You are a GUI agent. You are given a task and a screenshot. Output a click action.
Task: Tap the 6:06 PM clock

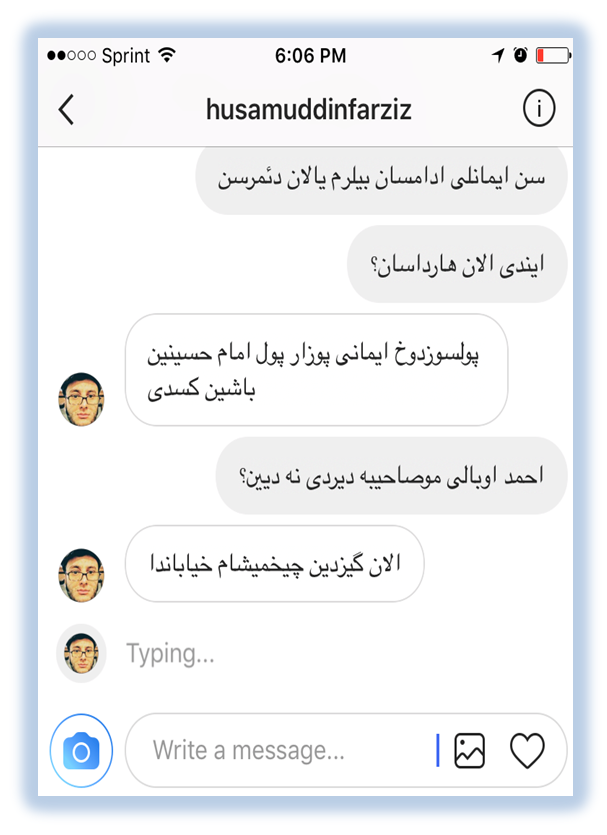[310, 56]
